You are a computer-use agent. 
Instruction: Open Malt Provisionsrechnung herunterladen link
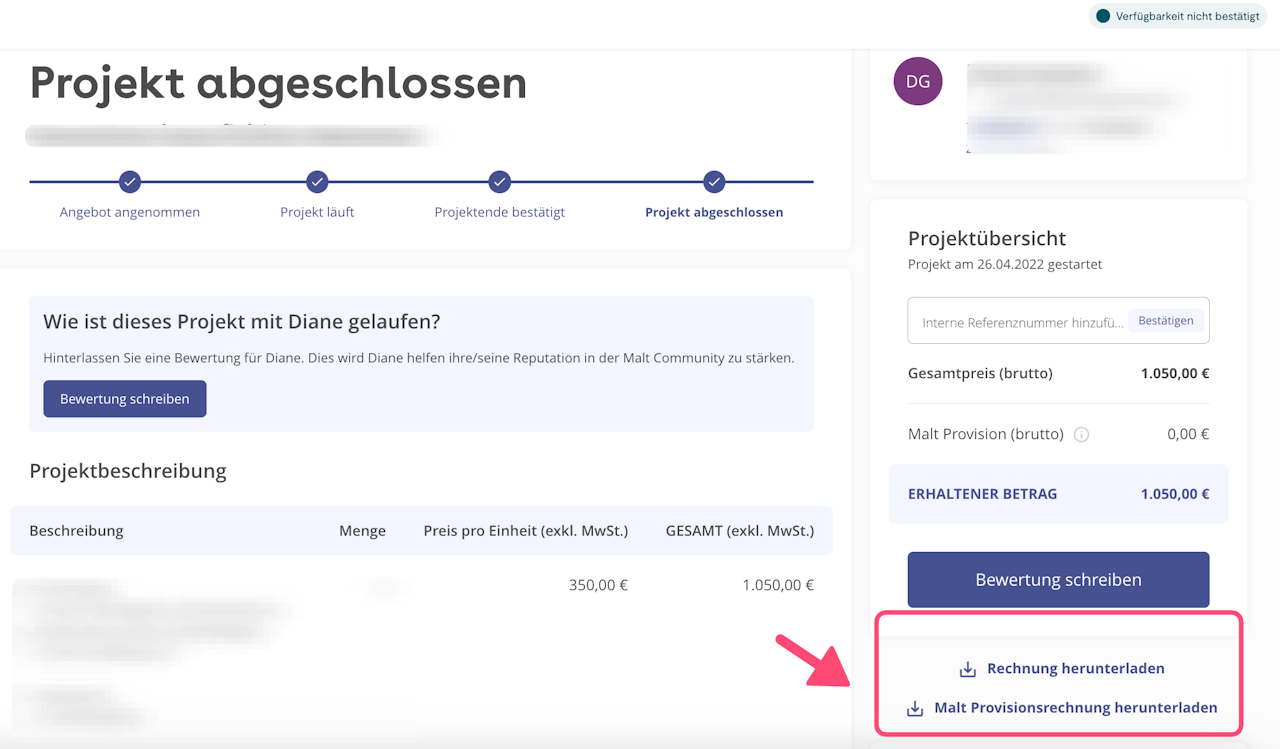(1075, 708)
